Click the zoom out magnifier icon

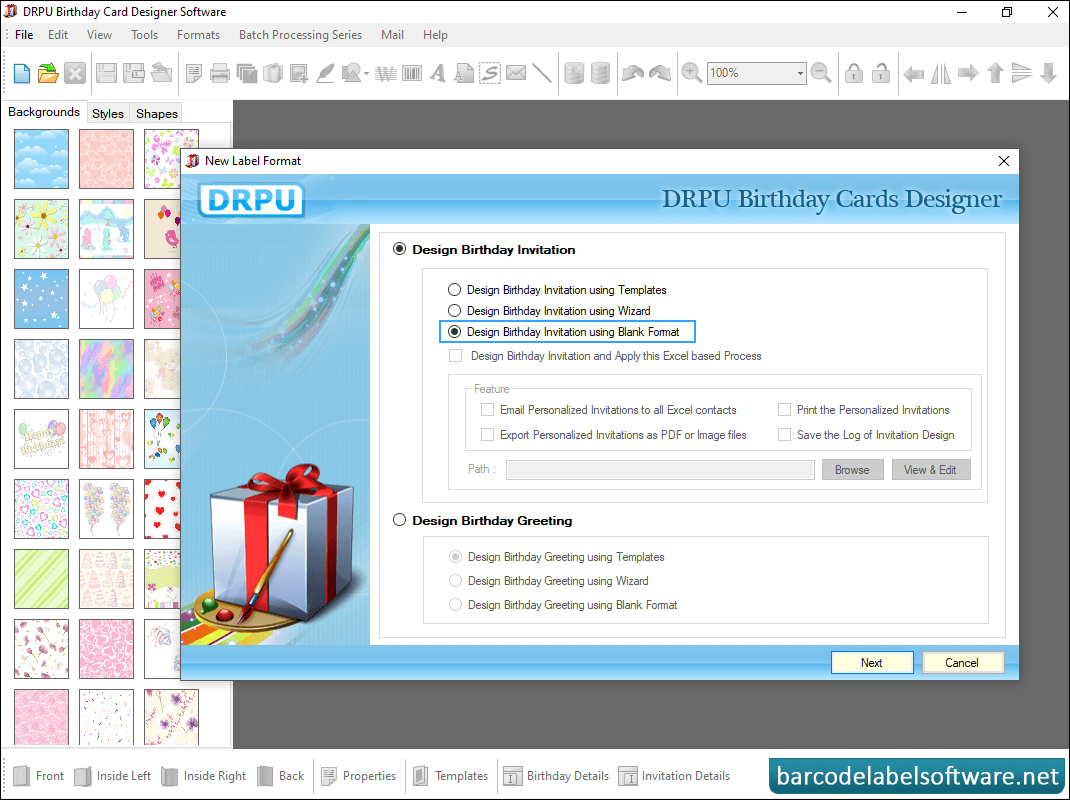(x=821, y=73)
